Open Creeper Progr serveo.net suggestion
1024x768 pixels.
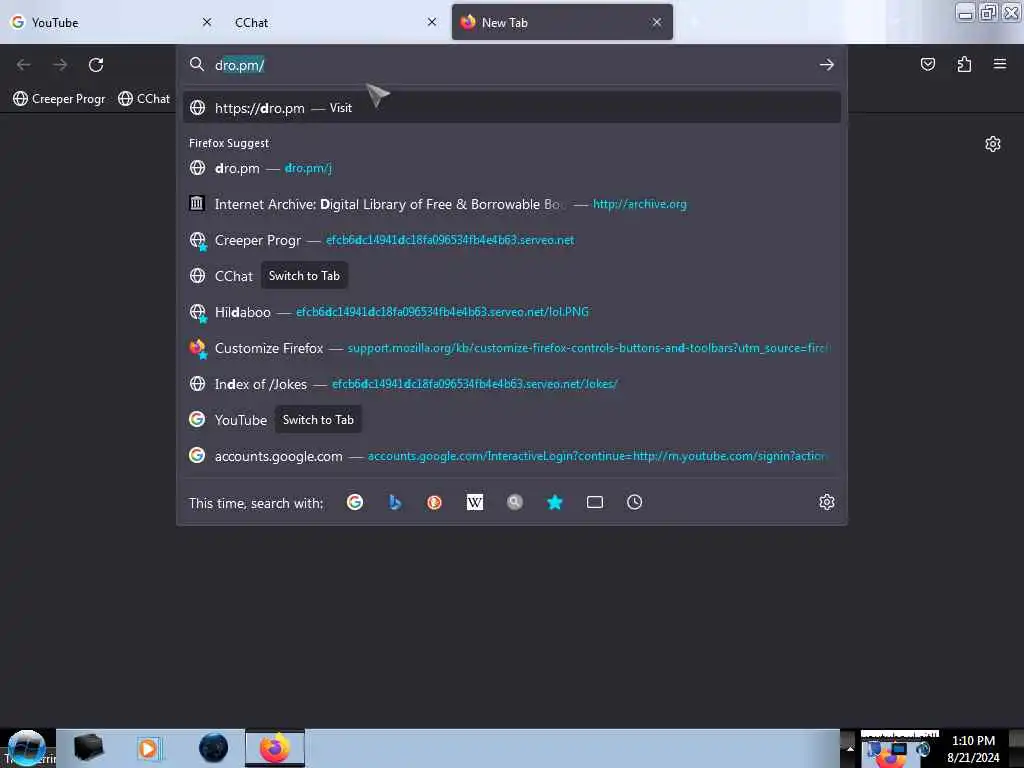(511, 240)
